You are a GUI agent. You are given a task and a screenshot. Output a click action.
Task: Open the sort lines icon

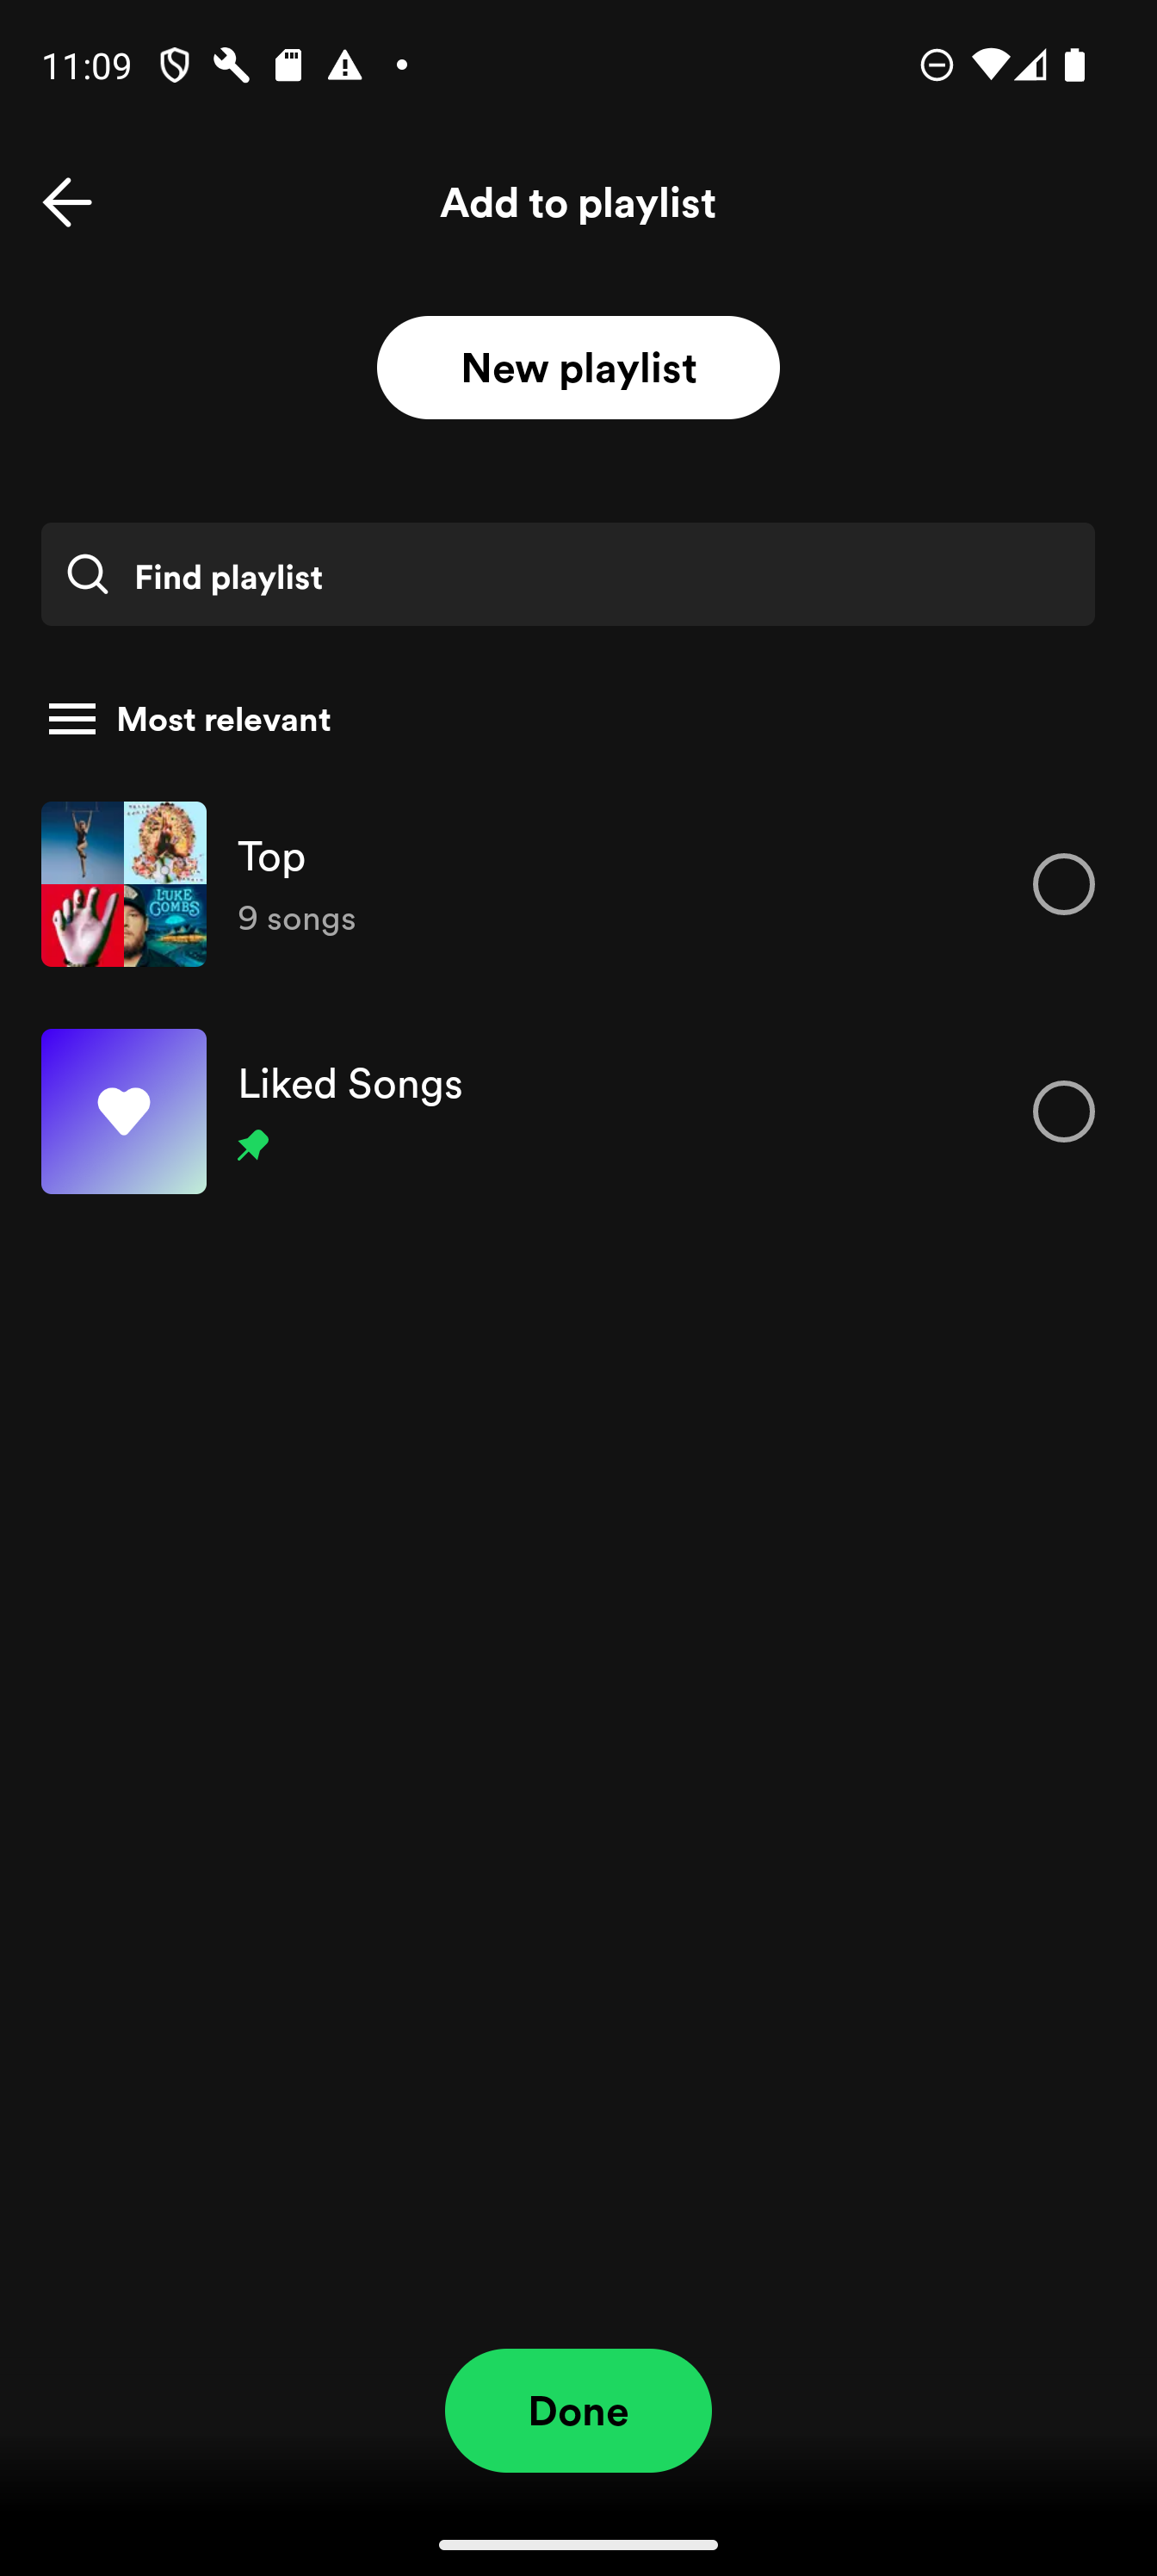point(72,719)
